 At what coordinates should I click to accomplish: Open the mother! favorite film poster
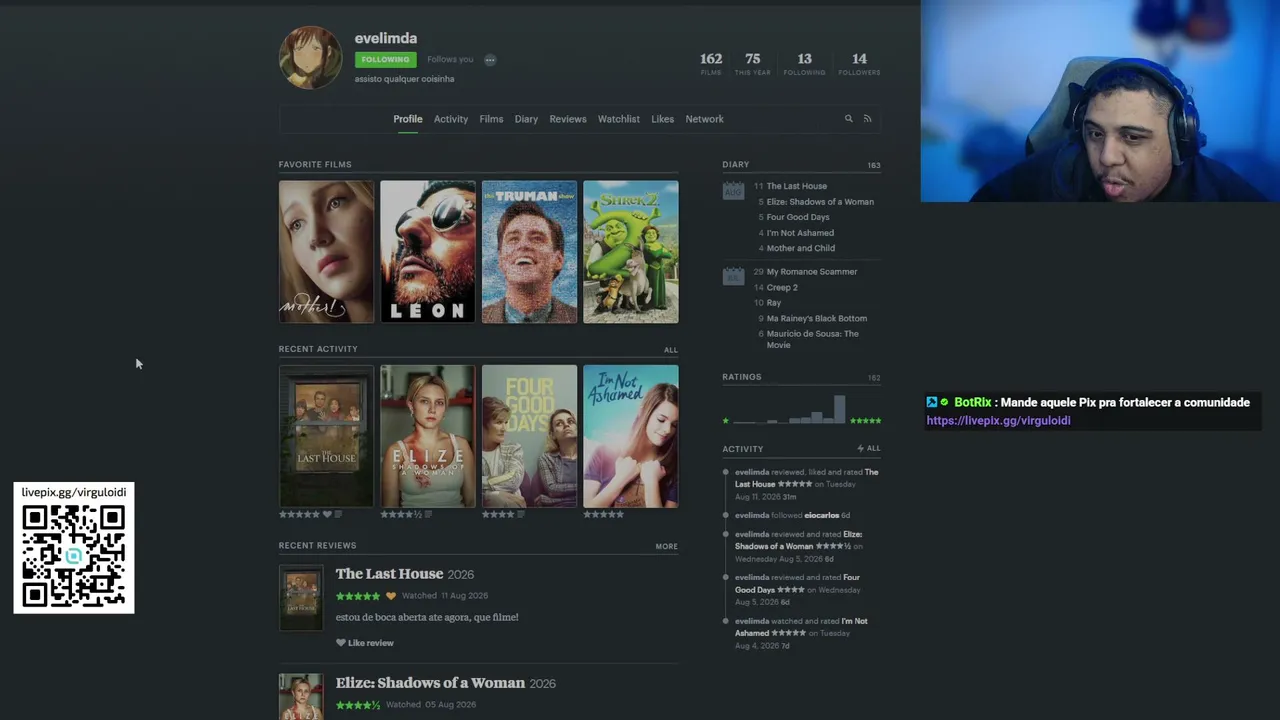pyautogui.click(x=326, y=252)
